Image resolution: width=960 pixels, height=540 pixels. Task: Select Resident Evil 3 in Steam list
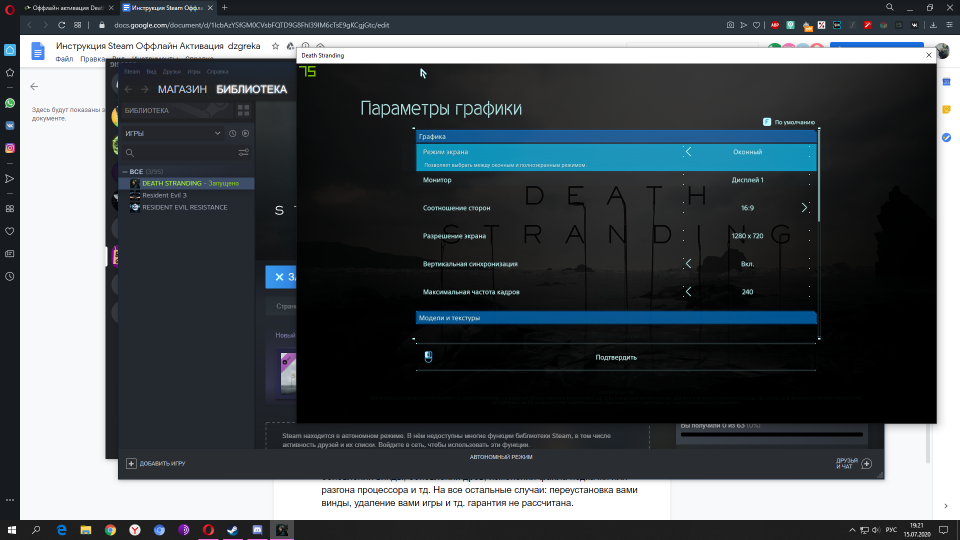point(186,195)
